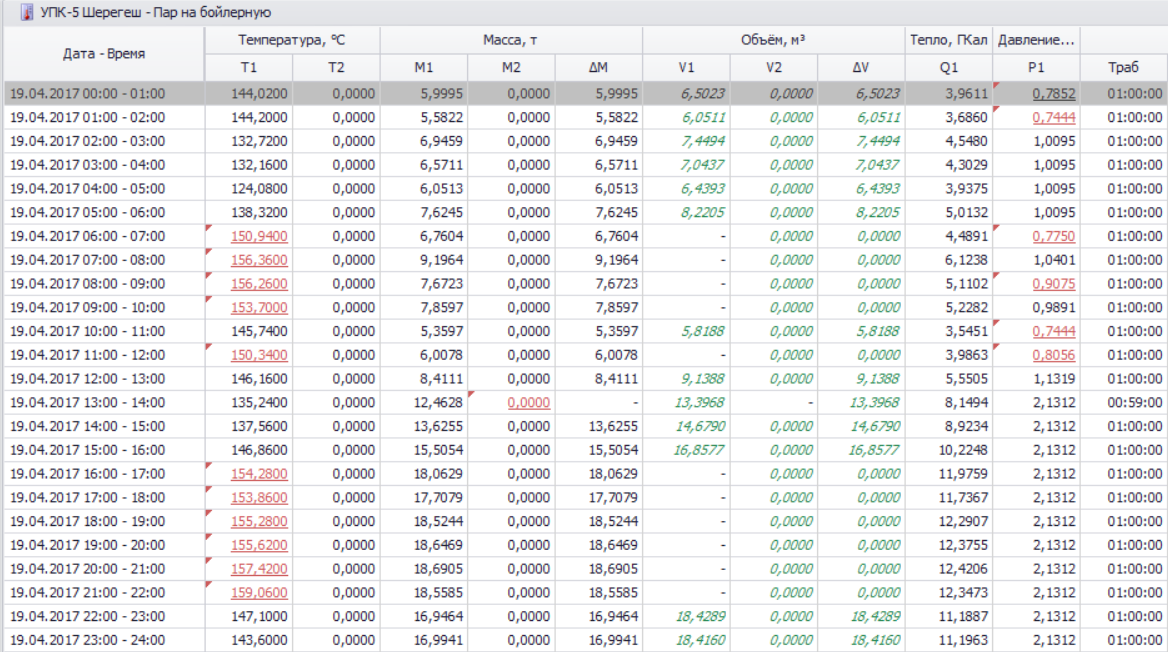Click the M2 column header
1168x652 pixels.
(x=511, y=67)
